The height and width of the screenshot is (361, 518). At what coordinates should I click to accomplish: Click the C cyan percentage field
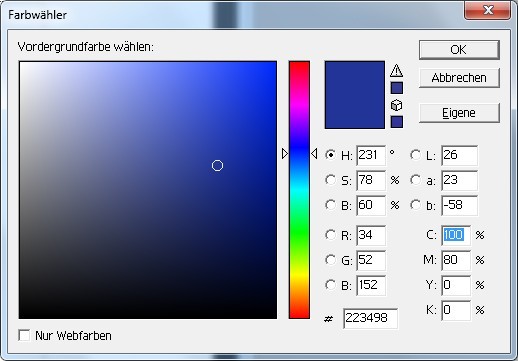pyautogui.click(x=456, y=235)
